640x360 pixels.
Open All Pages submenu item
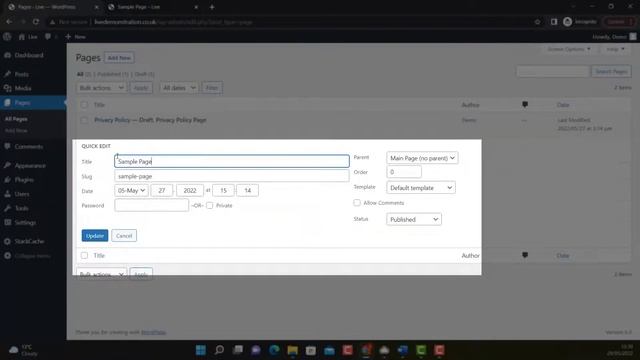click(16, 119)
